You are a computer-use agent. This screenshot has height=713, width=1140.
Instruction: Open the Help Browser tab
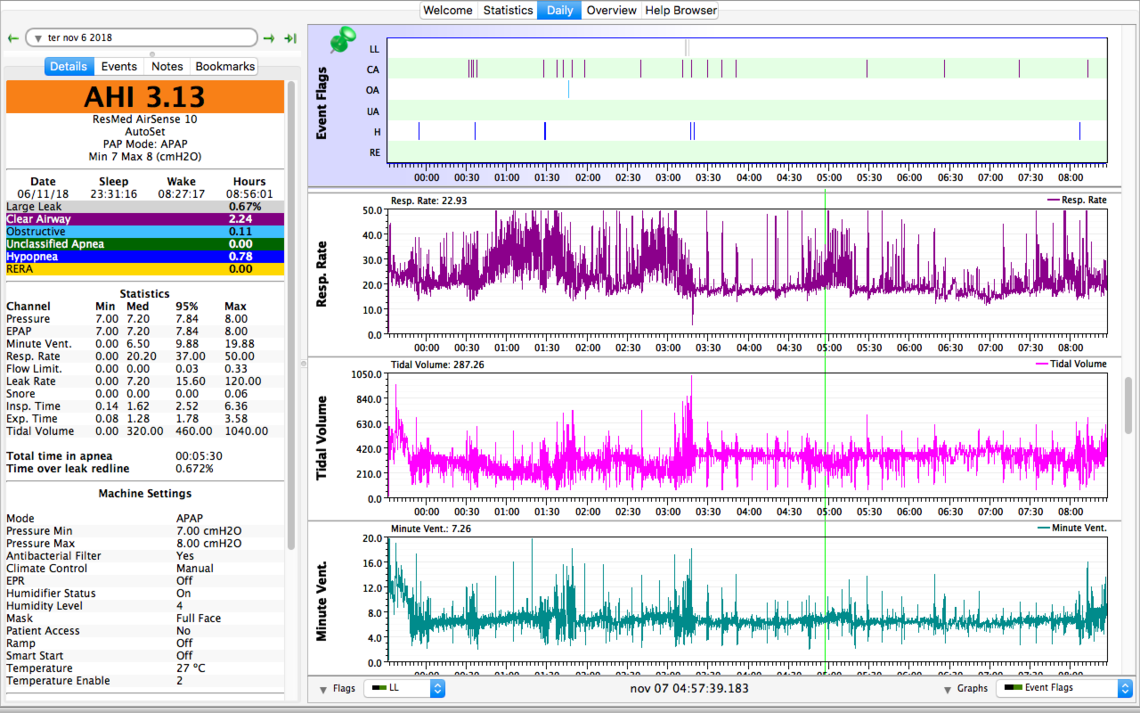coord(680,10)
